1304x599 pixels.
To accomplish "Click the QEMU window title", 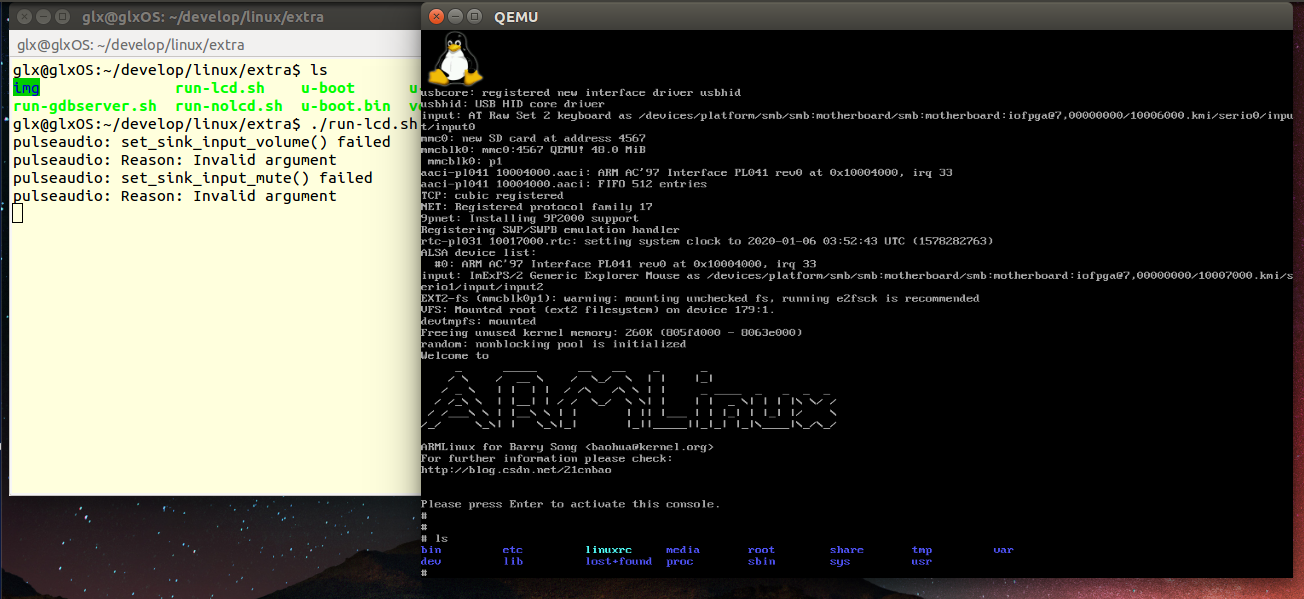I will coord(516,16).
